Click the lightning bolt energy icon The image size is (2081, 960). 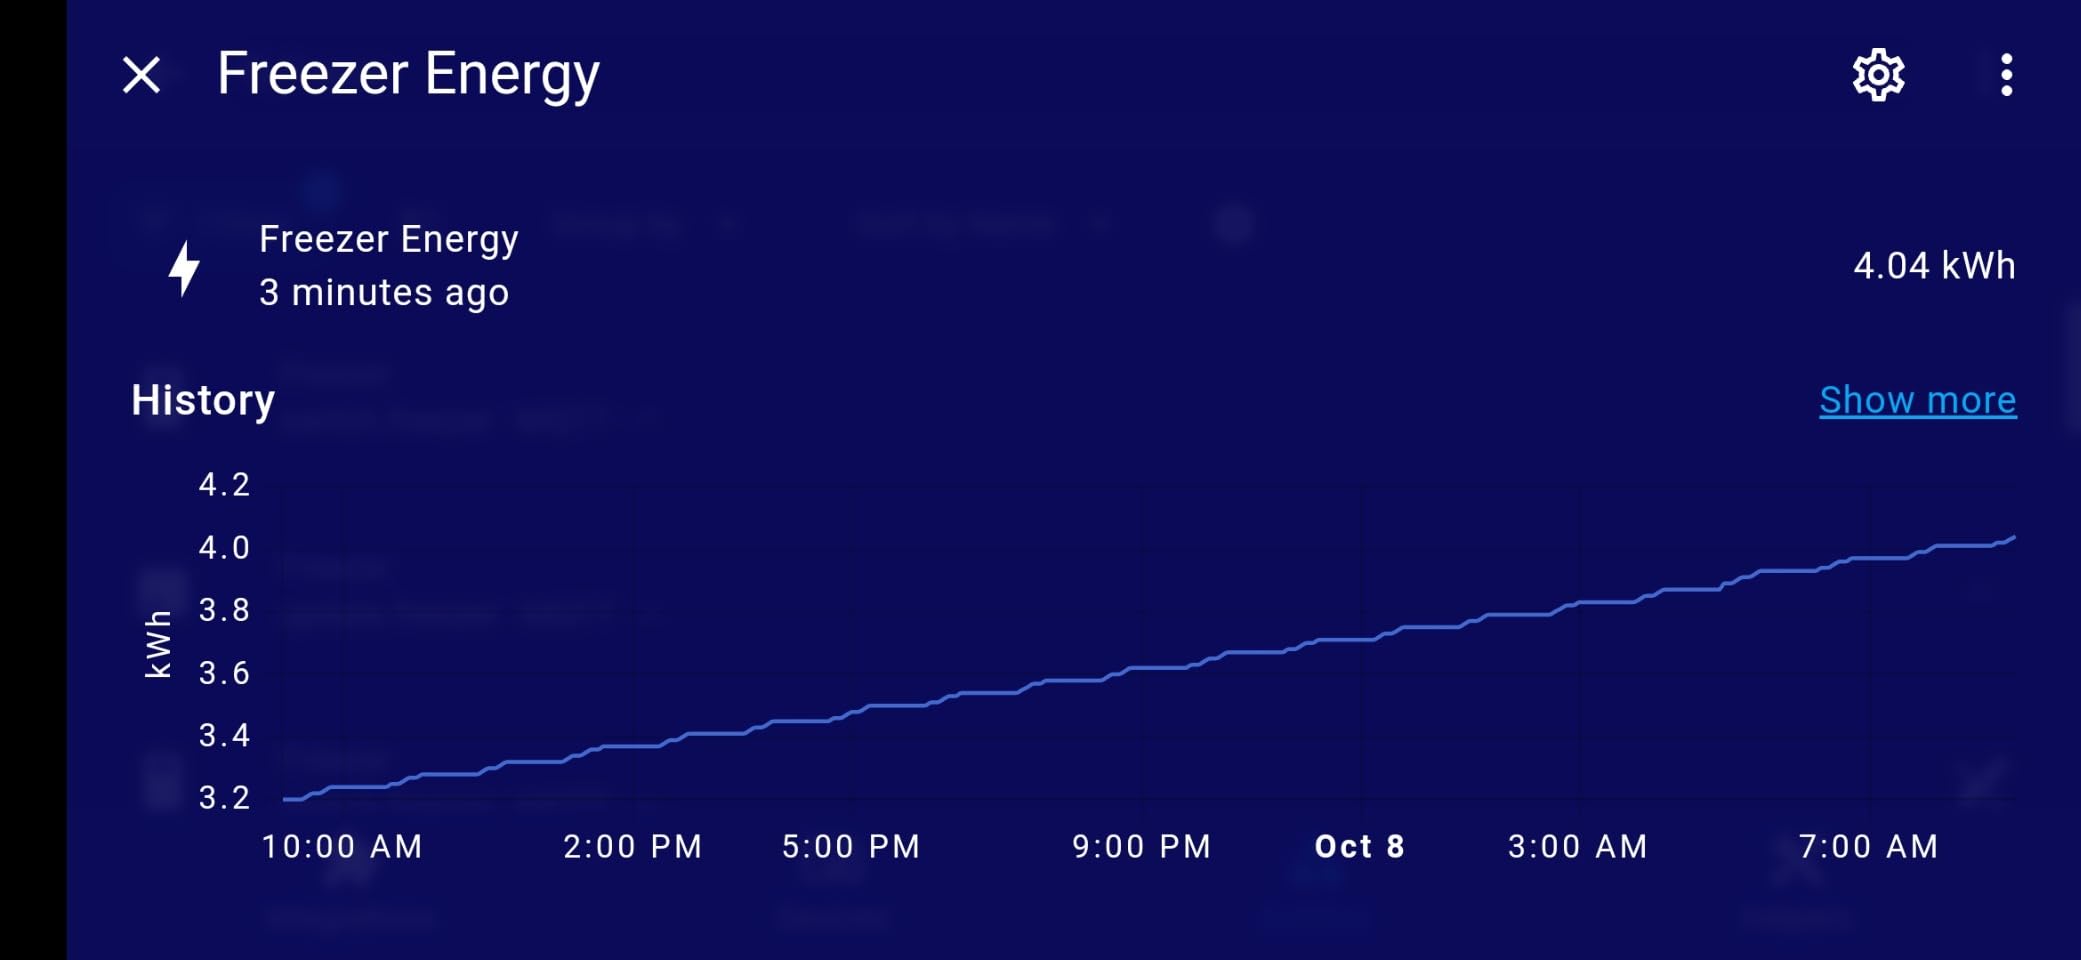tap(184, 267)
